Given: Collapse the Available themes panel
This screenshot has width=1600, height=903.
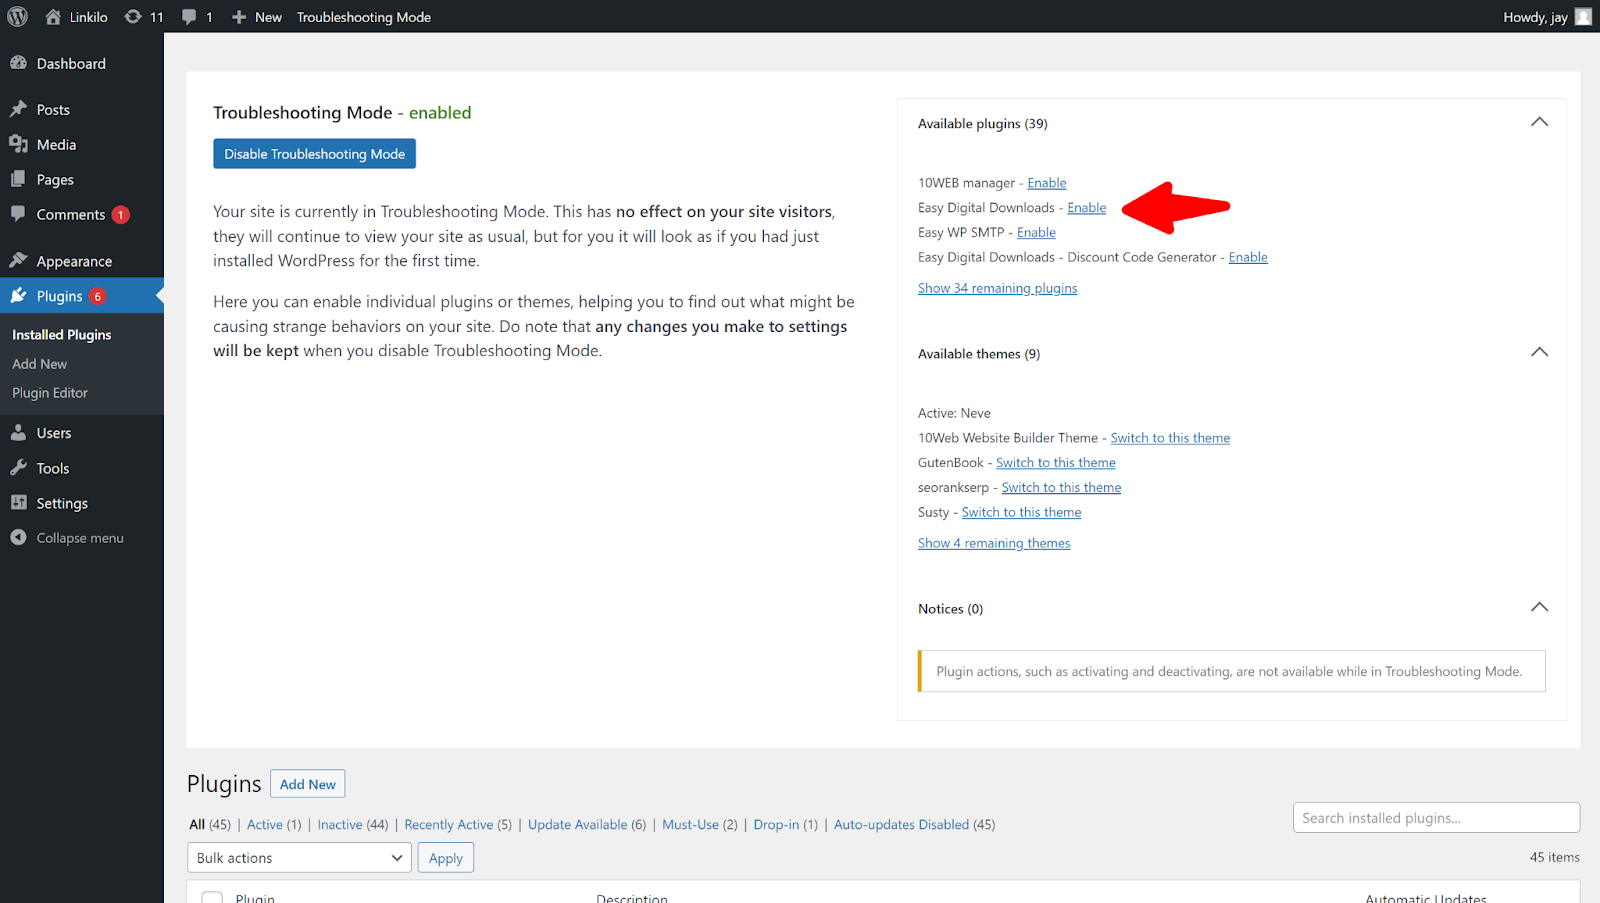Looking at the screenshot, I should 1539,352.
